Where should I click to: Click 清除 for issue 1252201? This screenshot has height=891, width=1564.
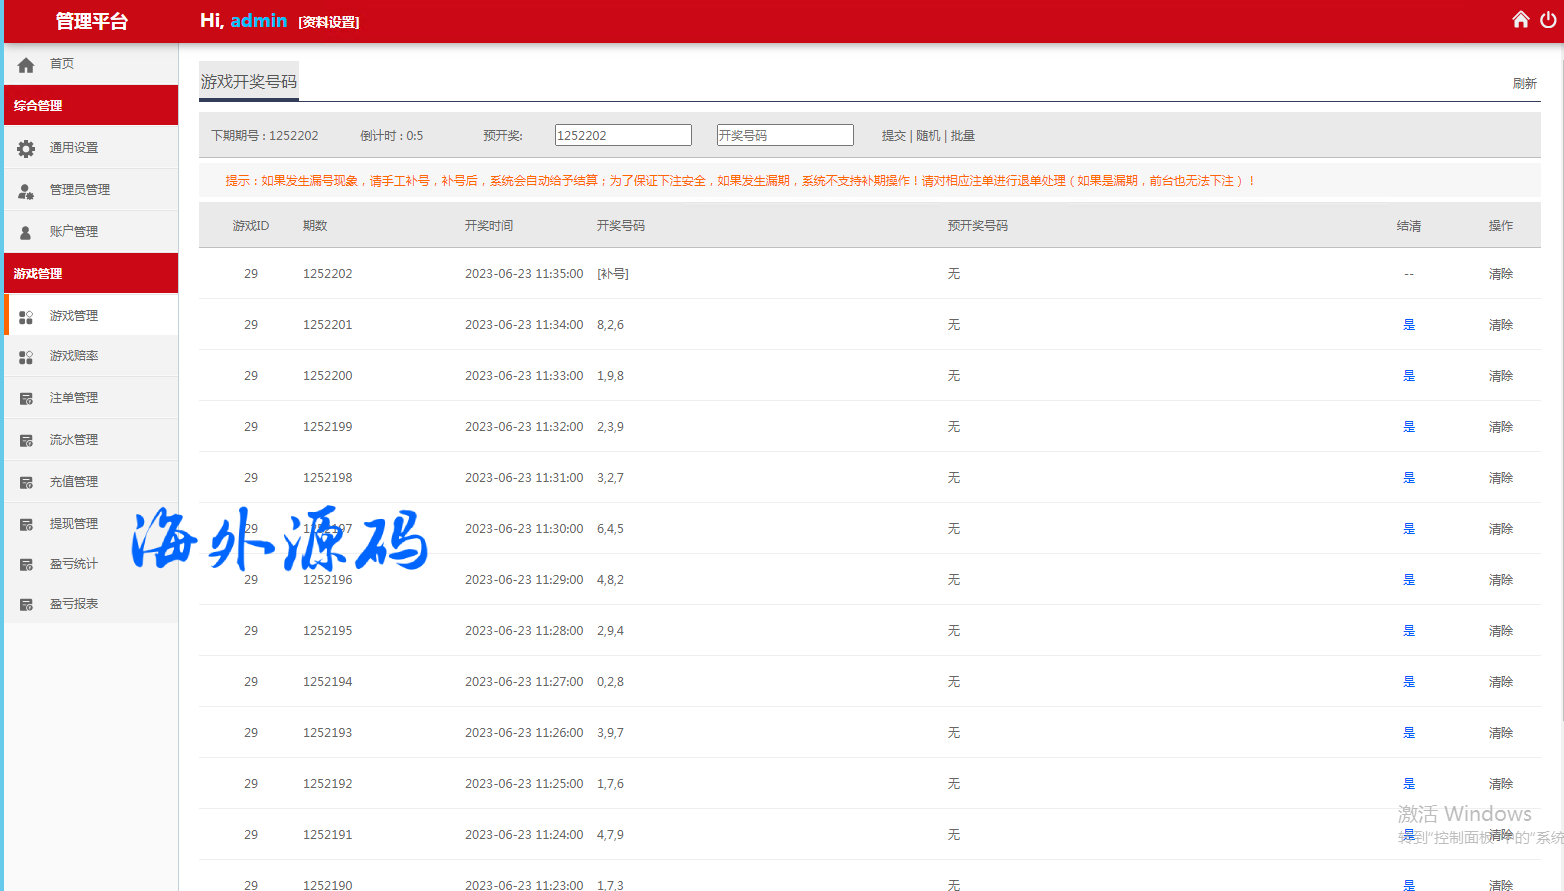point(1500,325)
